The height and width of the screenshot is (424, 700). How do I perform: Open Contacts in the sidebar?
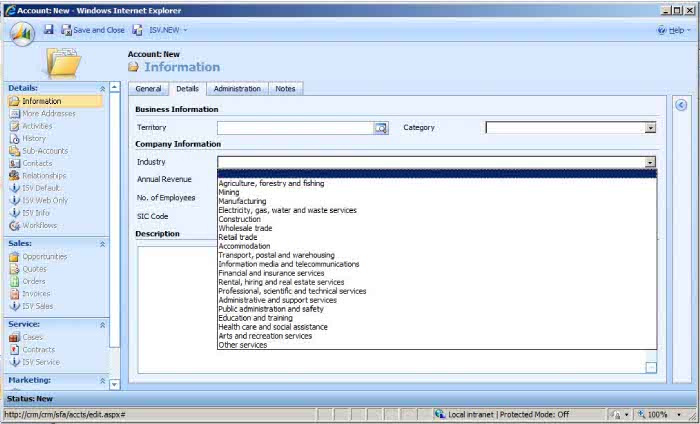(37, 163)
